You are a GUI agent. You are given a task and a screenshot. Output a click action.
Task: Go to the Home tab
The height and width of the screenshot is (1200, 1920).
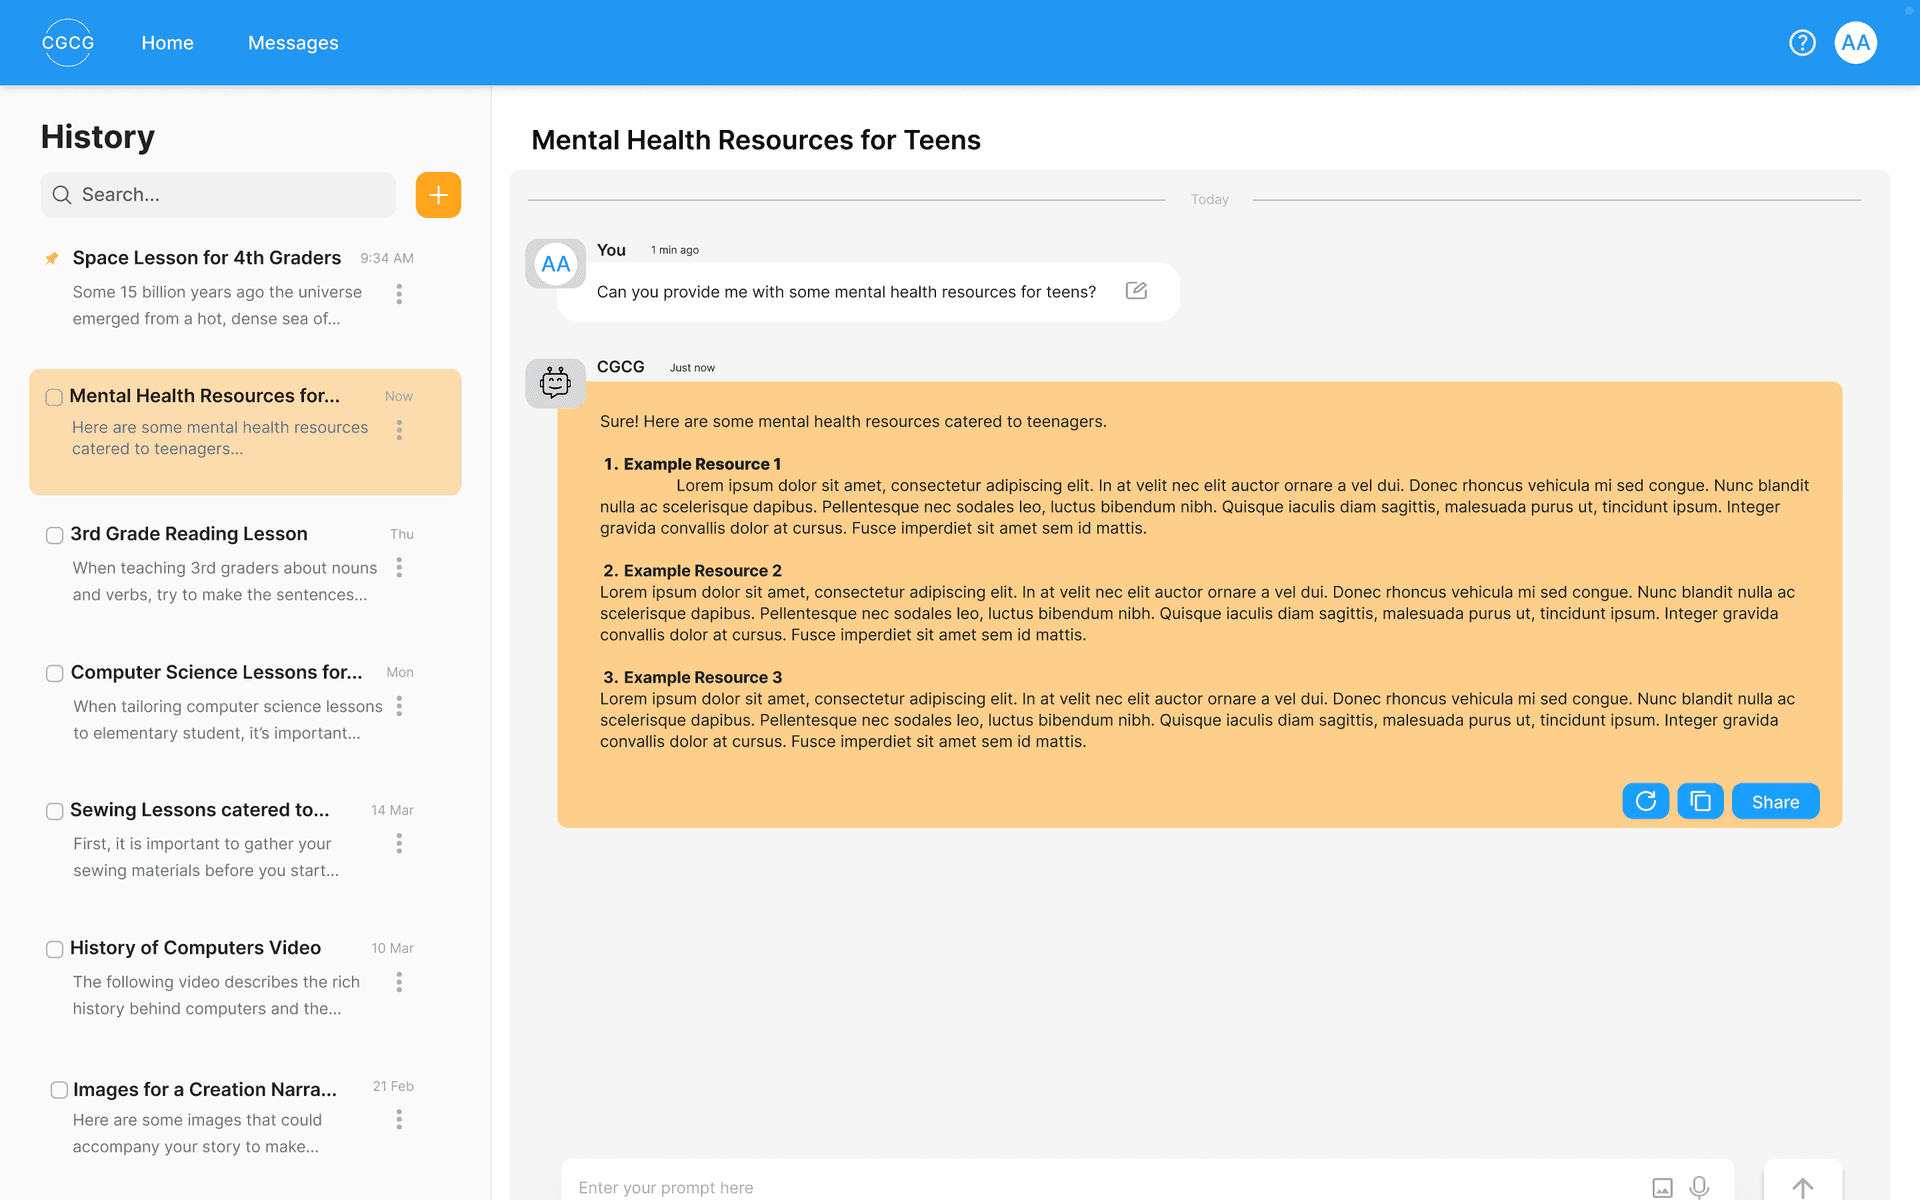(x=167, y=43)
